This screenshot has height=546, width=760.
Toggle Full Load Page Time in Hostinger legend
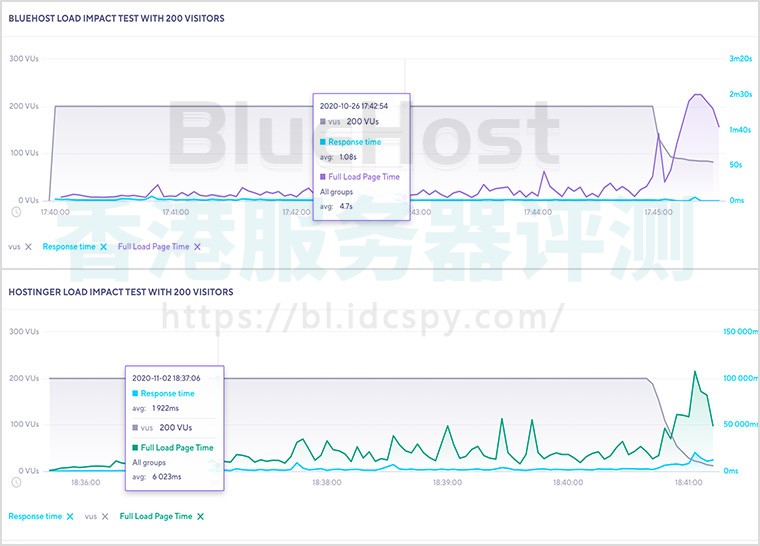pyautogui.click(x=155, y=516)
